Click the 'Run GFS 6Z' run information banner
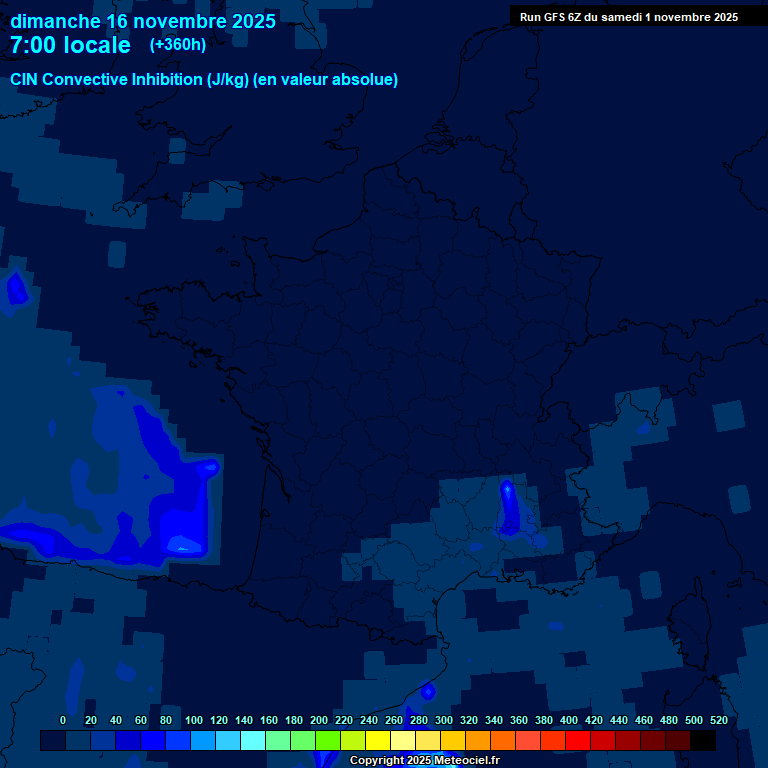This screenshot has height=768, width=768. pos(628,17)
